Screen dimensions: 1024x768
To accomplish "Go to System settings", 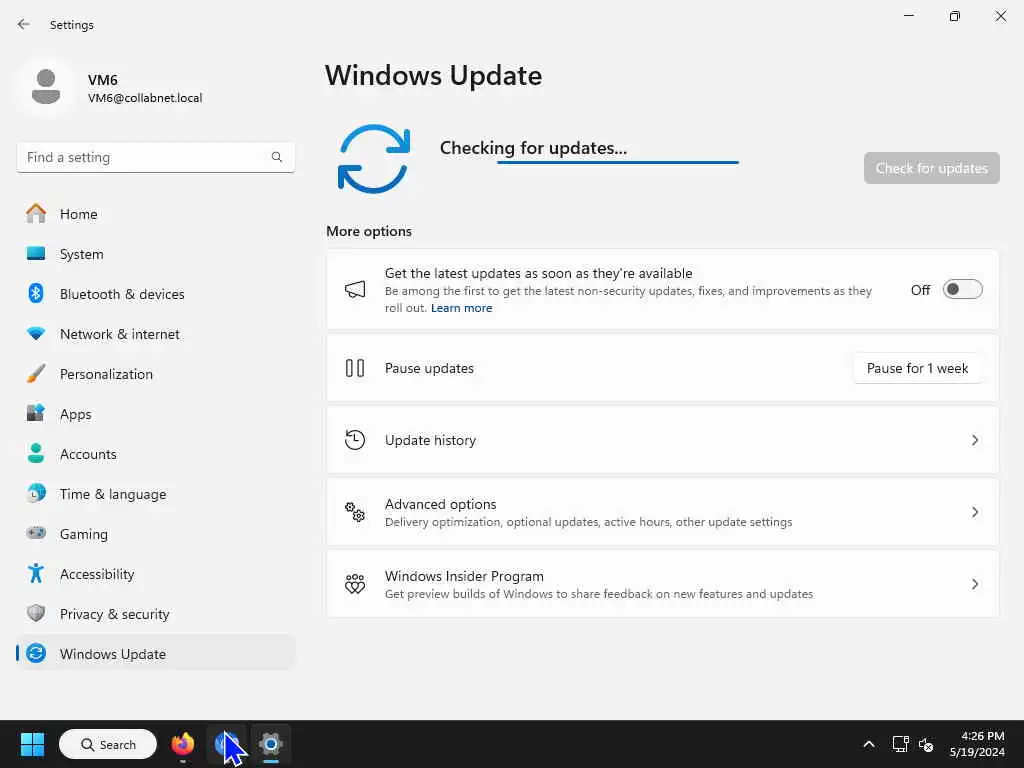I will click(155, 253).
